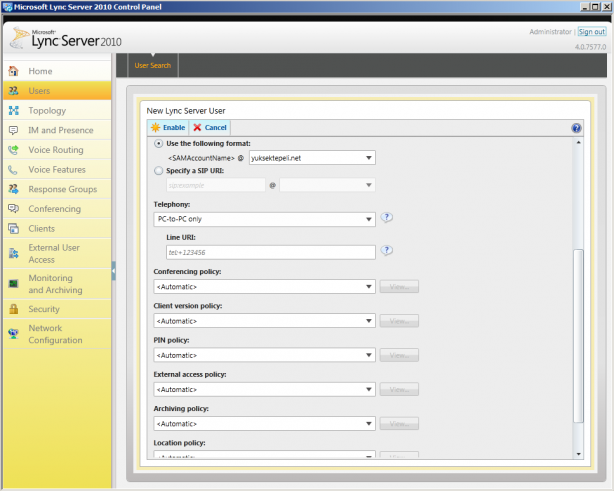Click the Cancel button
This screenshot has width=614, height=491.
pyautogui.click(x=210, y=128)
